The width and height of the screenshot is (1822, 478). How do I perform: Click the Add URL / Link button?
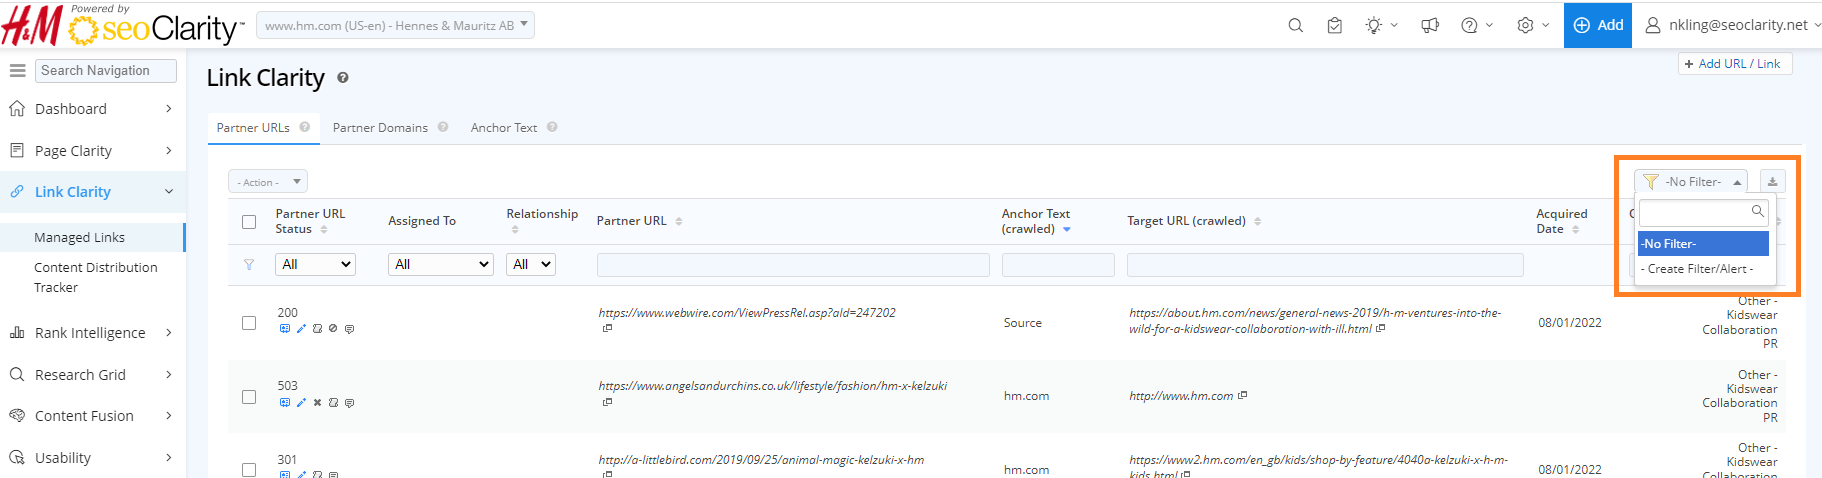[x=1735, y=64]
